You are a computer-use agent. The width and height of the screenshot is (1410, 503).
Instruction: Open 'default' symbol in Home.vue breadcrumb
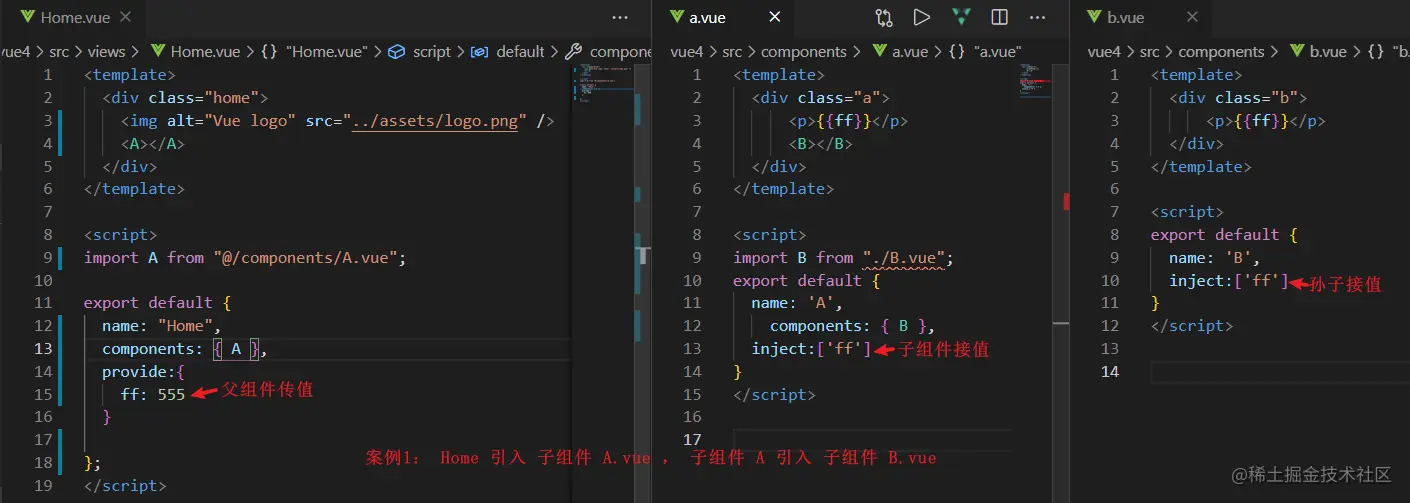(x=508, y=52)
